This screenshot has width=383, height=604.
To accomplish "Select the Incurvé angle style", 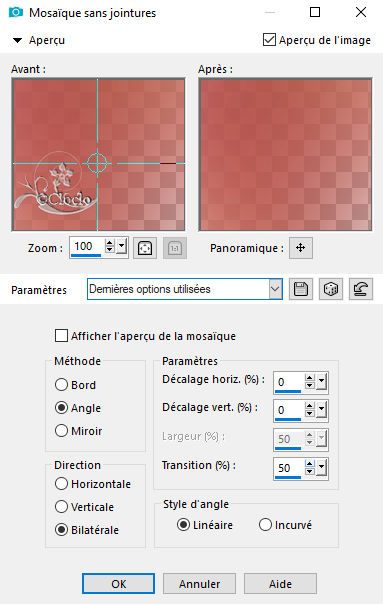I will (265, 524).
